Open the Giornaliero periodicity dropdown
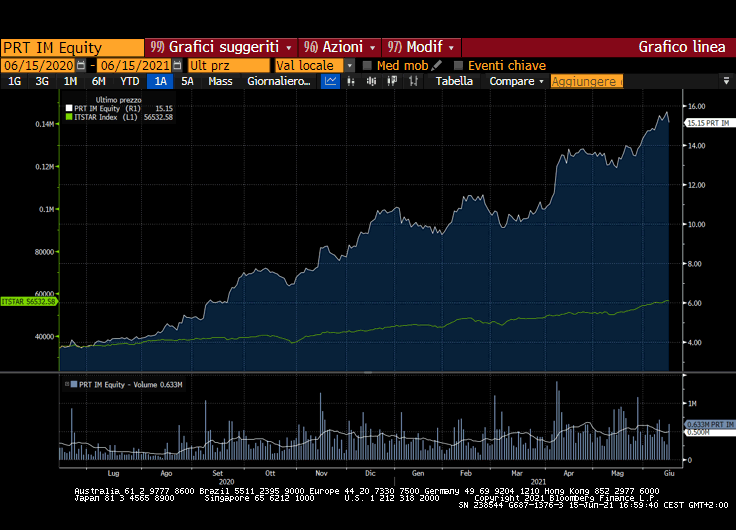This screenshot has width=736, height=530. [279, 81]
